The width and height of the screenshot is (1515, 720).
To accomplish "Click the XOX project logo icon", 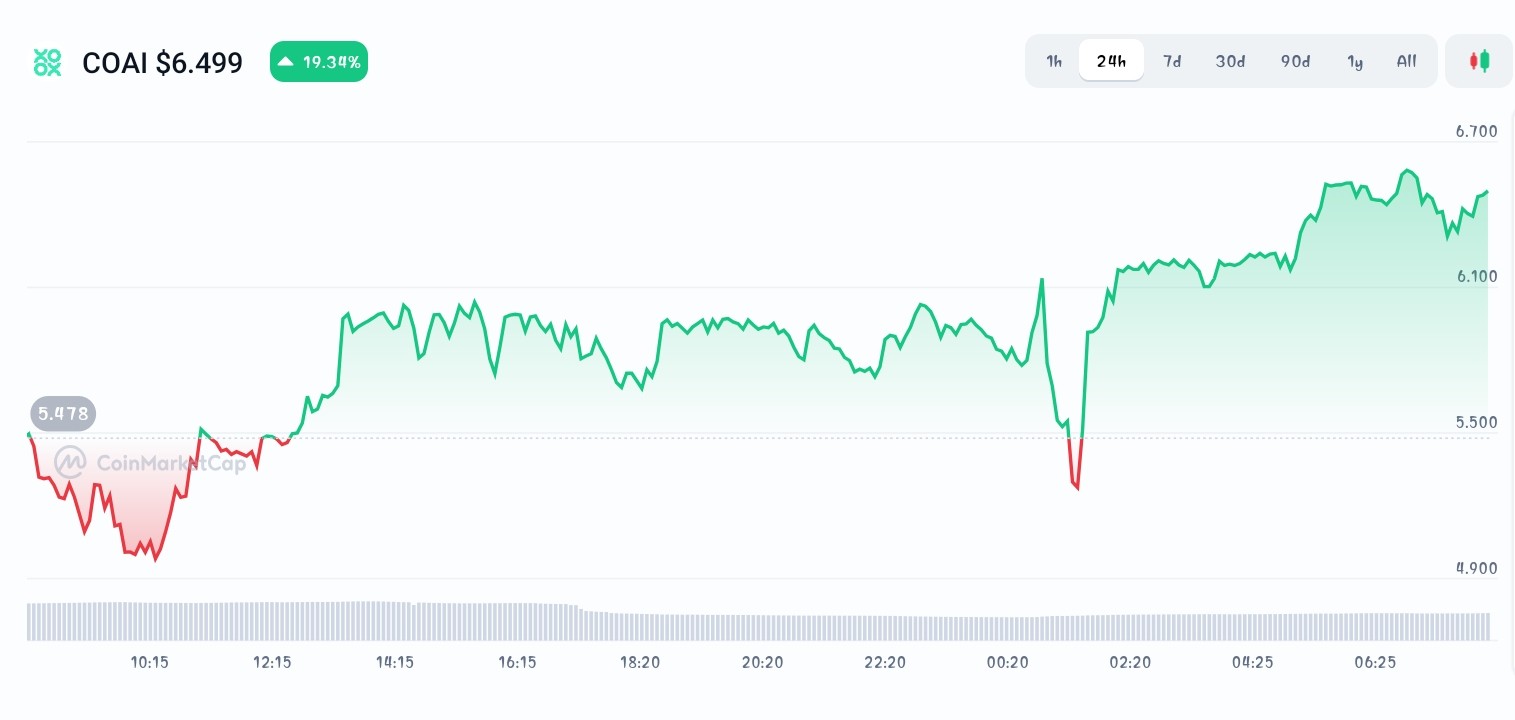I will tap(47, 62).
